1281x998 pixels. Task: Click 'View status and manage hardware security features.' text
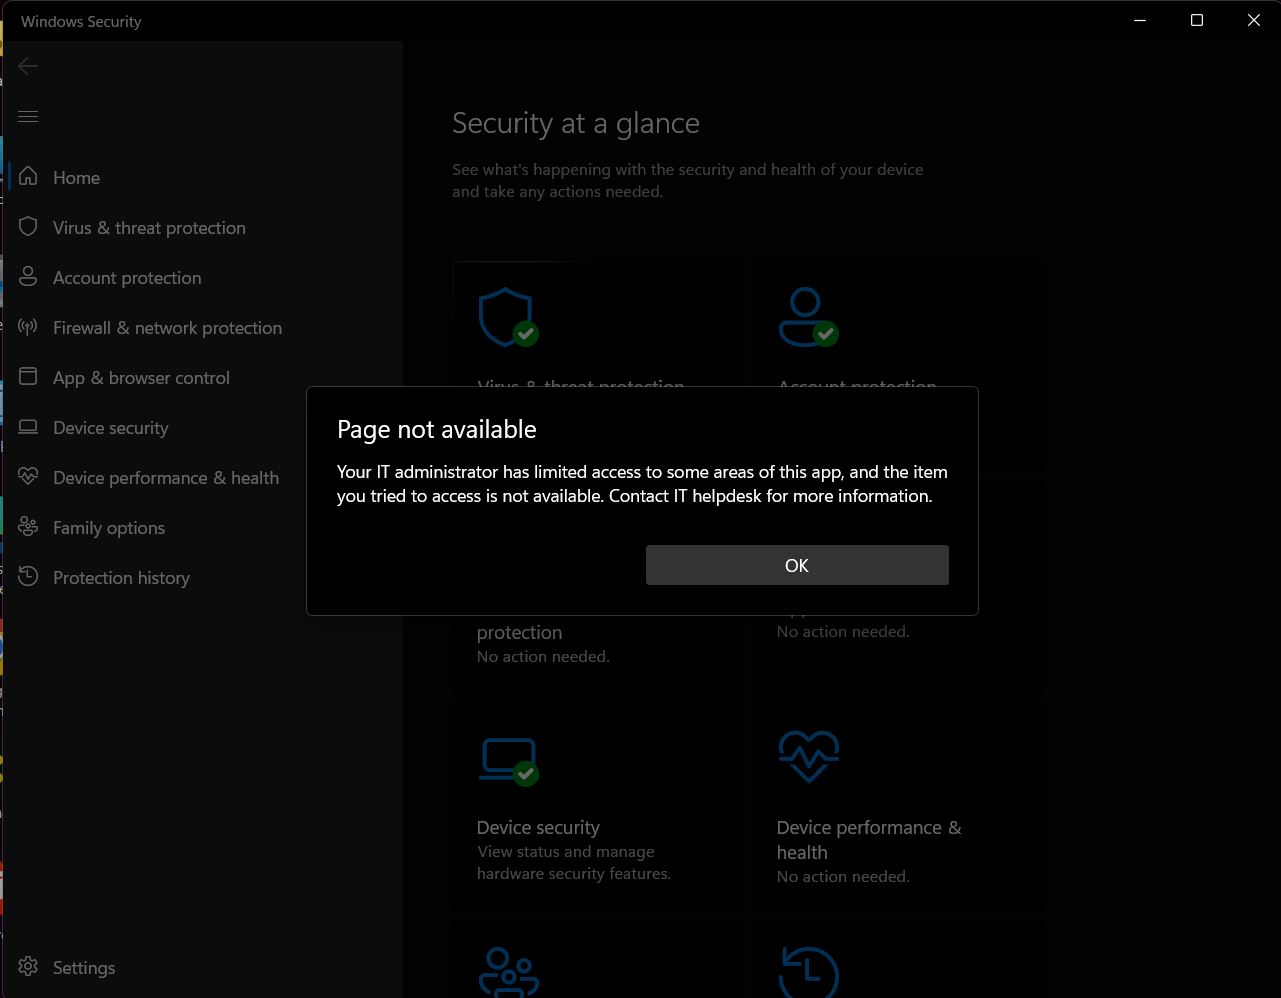click(x=574, y=863)
